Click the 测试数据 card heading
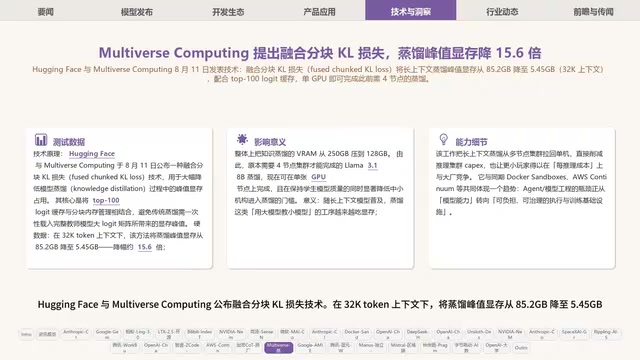 69,142
